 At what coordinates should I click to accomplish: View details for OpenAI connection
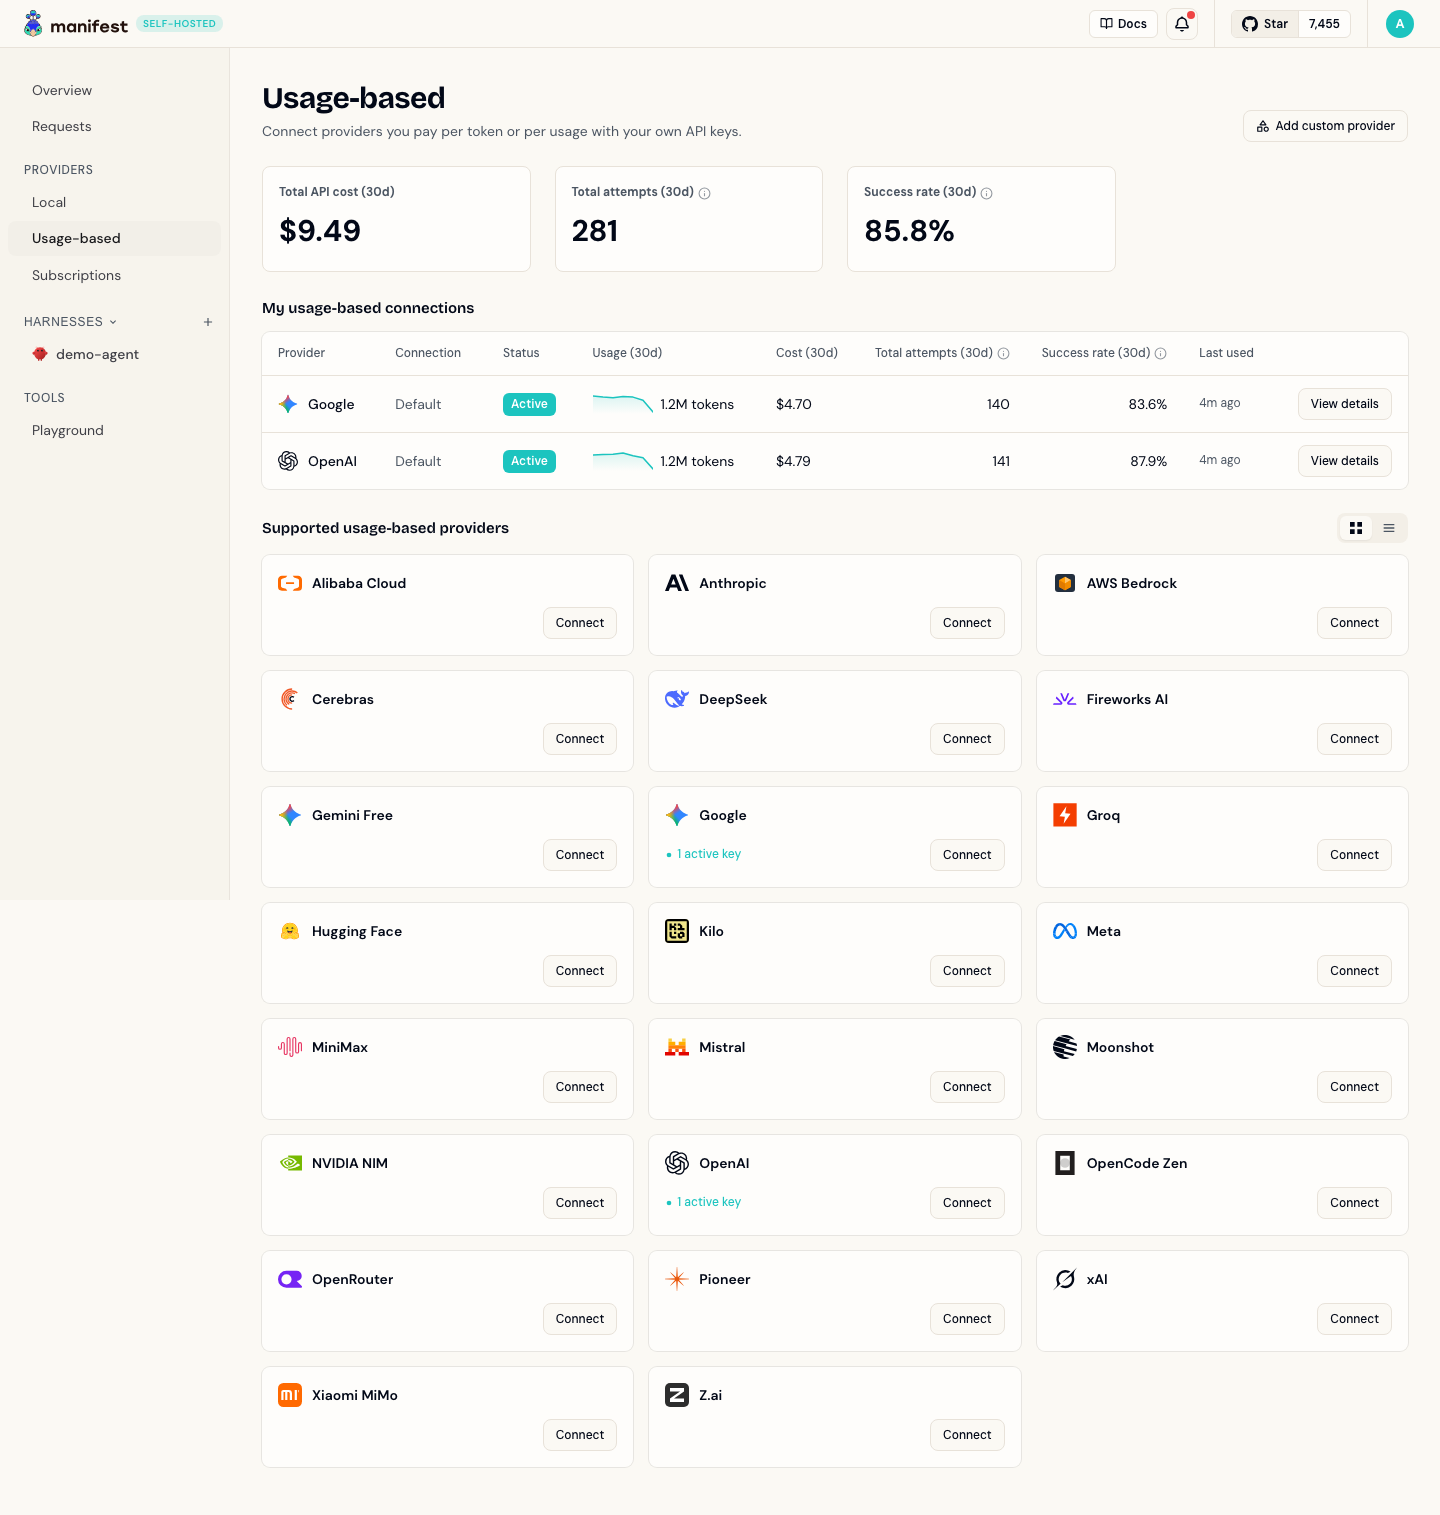[1344, 461]
